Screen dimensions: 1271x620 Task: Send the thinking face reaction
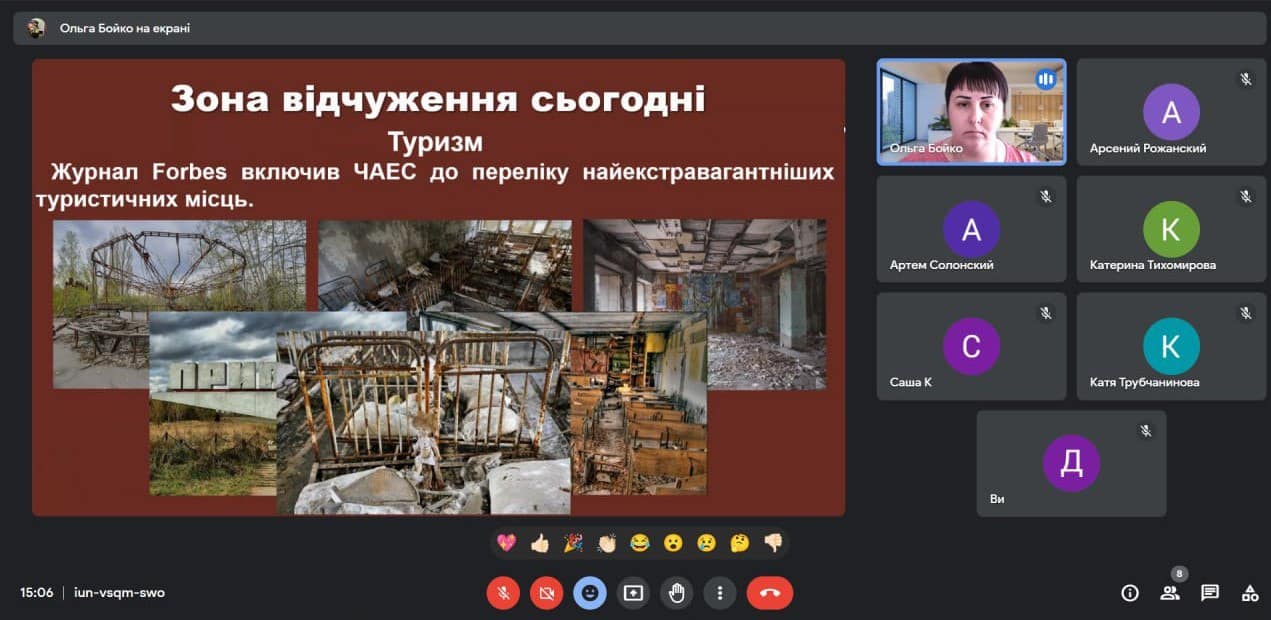click(x=740, y=543)
